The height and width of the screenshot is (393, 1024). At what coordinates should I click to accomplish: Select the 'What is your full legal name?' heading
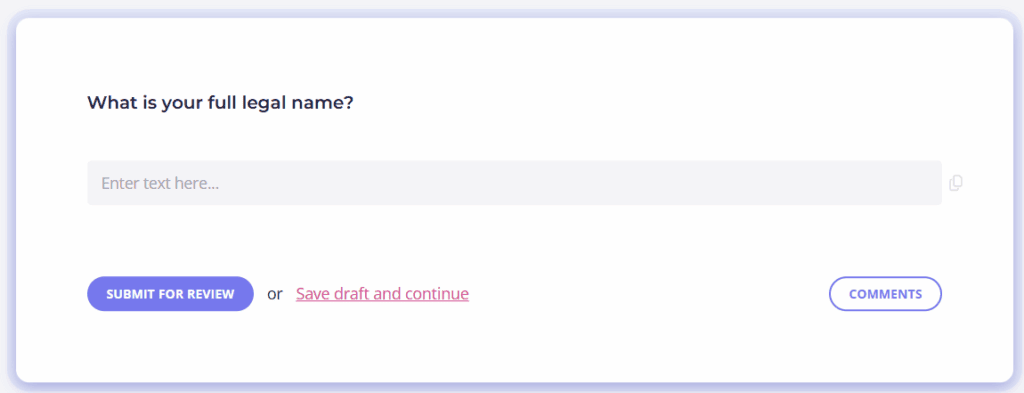(x=220, y=103)
